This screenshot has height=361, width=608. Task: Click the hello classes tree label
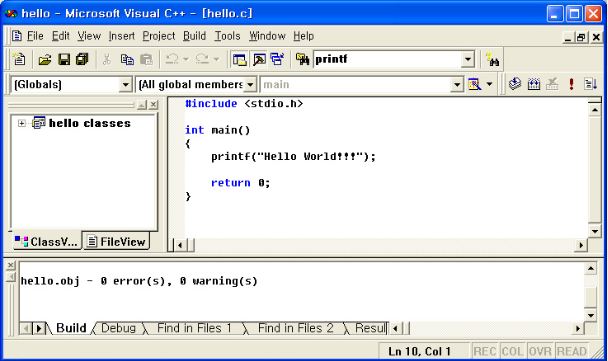point(90,123)
